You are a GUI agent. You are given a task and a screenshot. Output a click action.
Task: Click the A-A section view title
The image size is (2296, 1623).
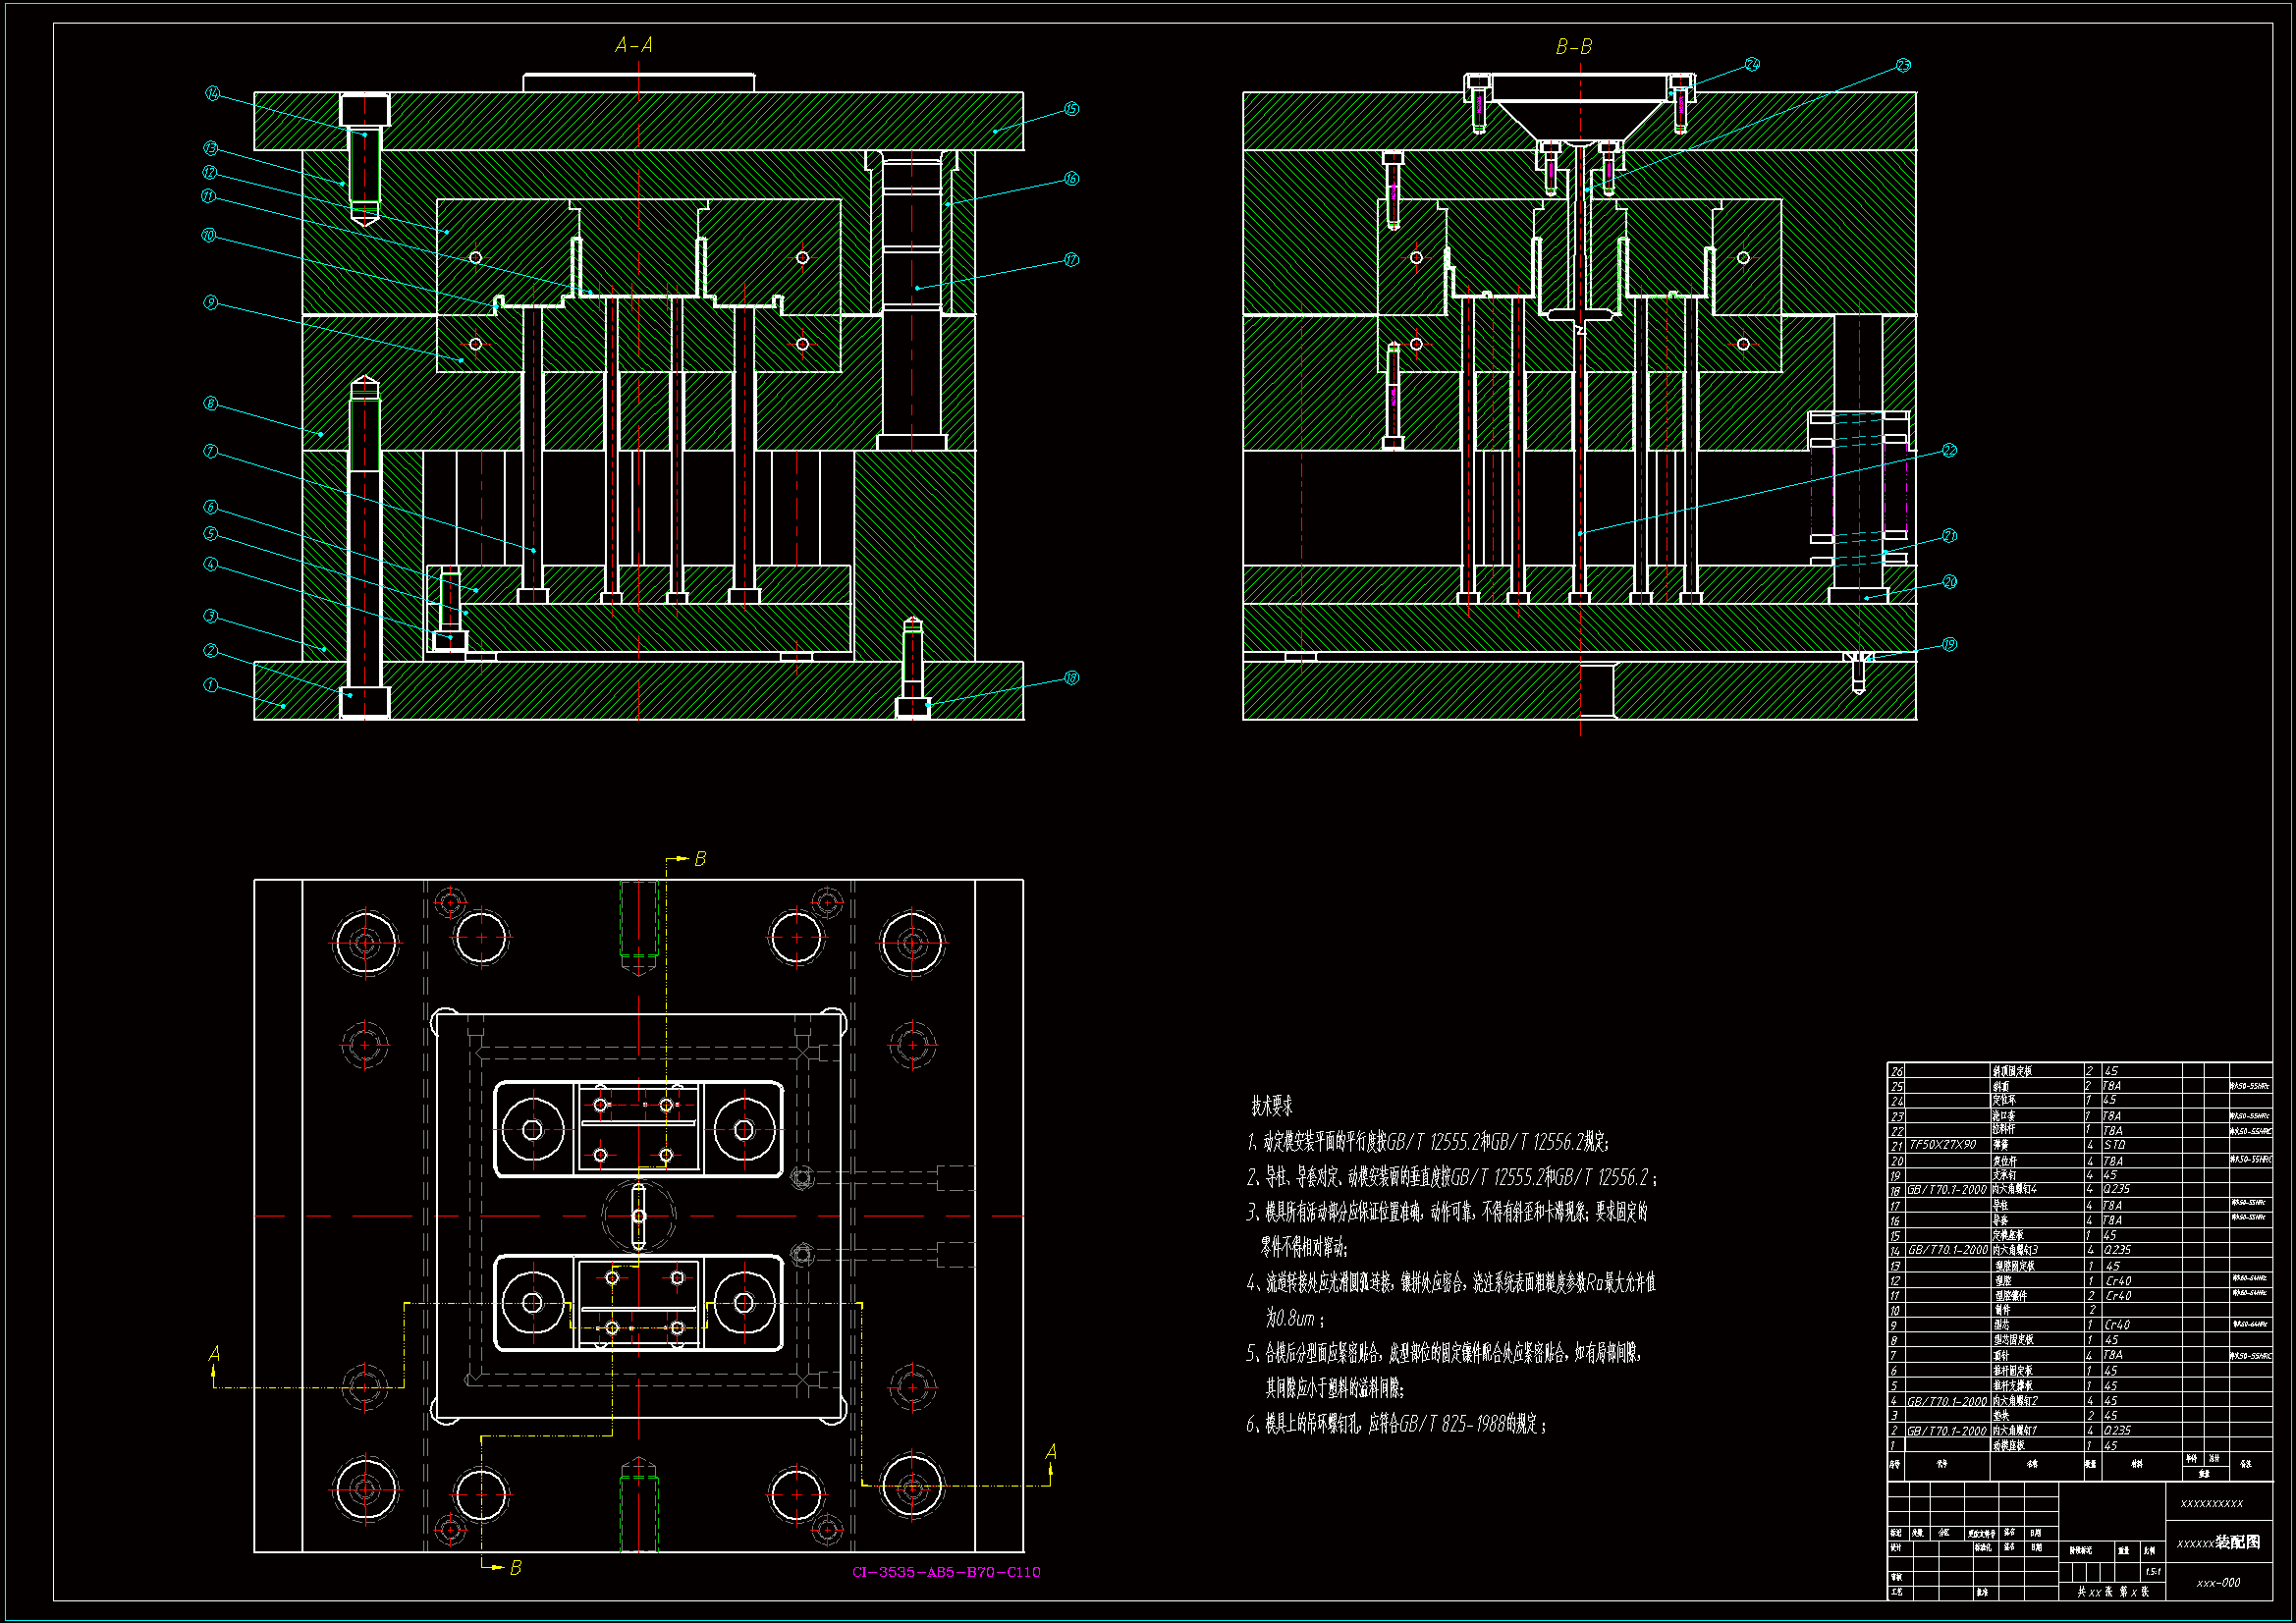pyautogui.click(x=633, y=45)
